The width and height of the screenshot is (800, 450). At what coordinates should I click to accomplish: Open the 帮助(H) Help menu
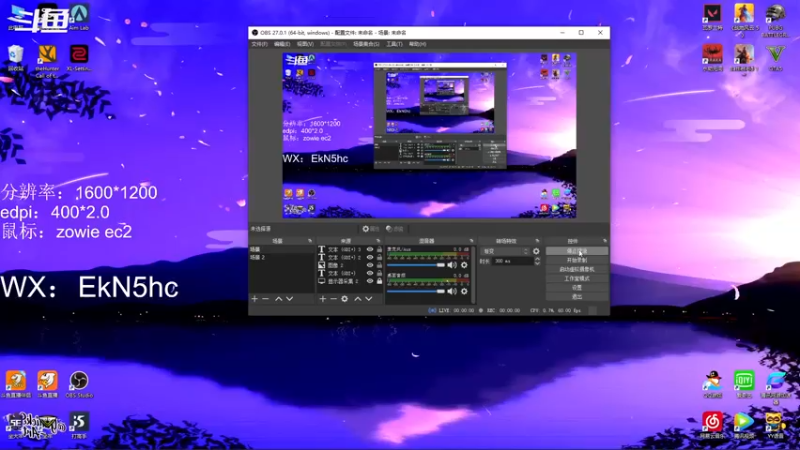(x=417, y=44)
